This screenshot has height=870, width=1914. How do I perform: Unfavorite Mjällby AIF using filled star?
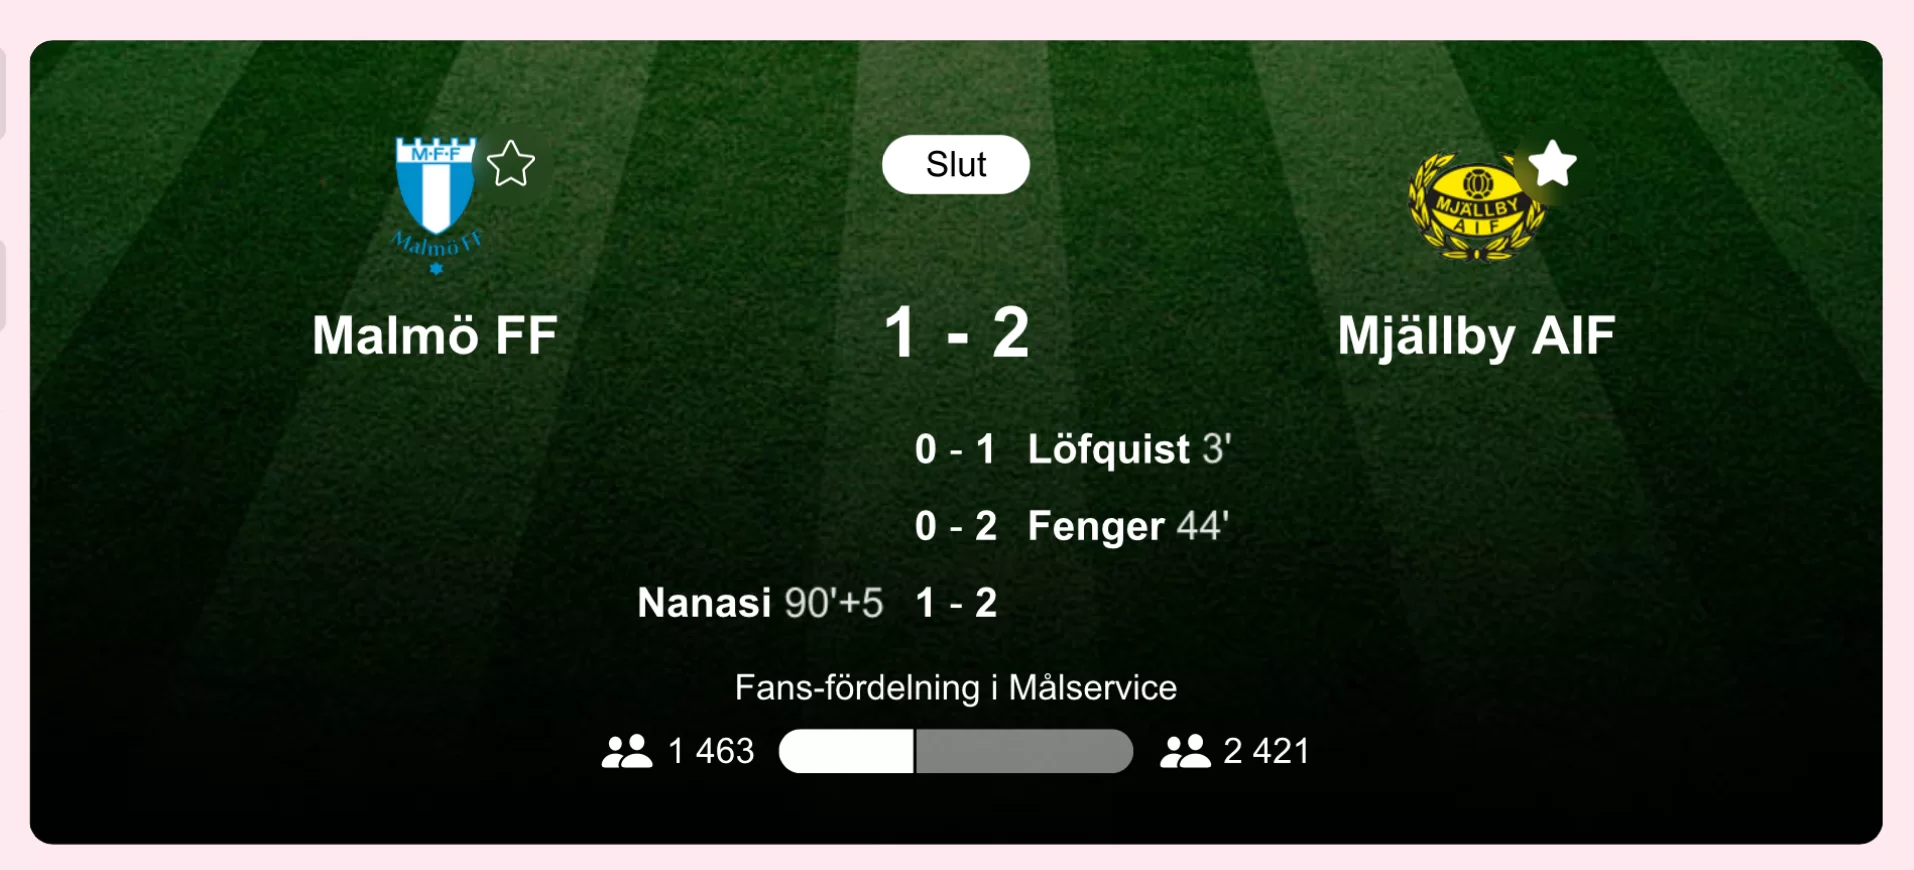[1552, 164]
